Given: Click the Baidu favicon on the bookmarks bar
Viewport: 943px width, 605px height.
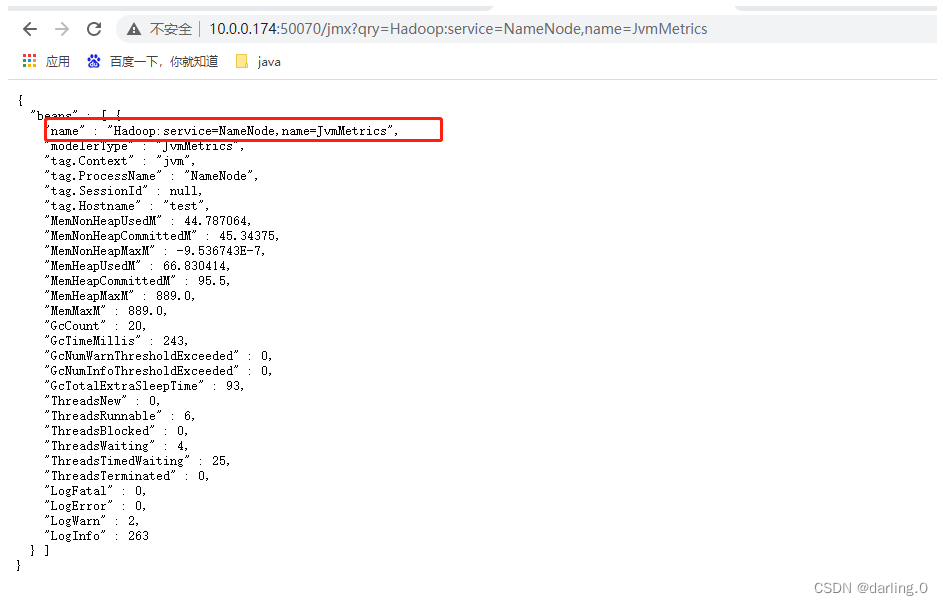Looking at the screenshot, I should [x=93, y=61].
